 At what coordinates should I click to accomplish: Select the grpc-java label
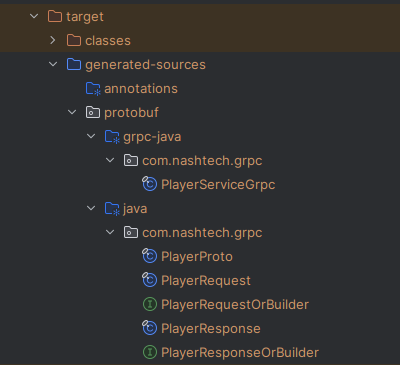point(152,137)
